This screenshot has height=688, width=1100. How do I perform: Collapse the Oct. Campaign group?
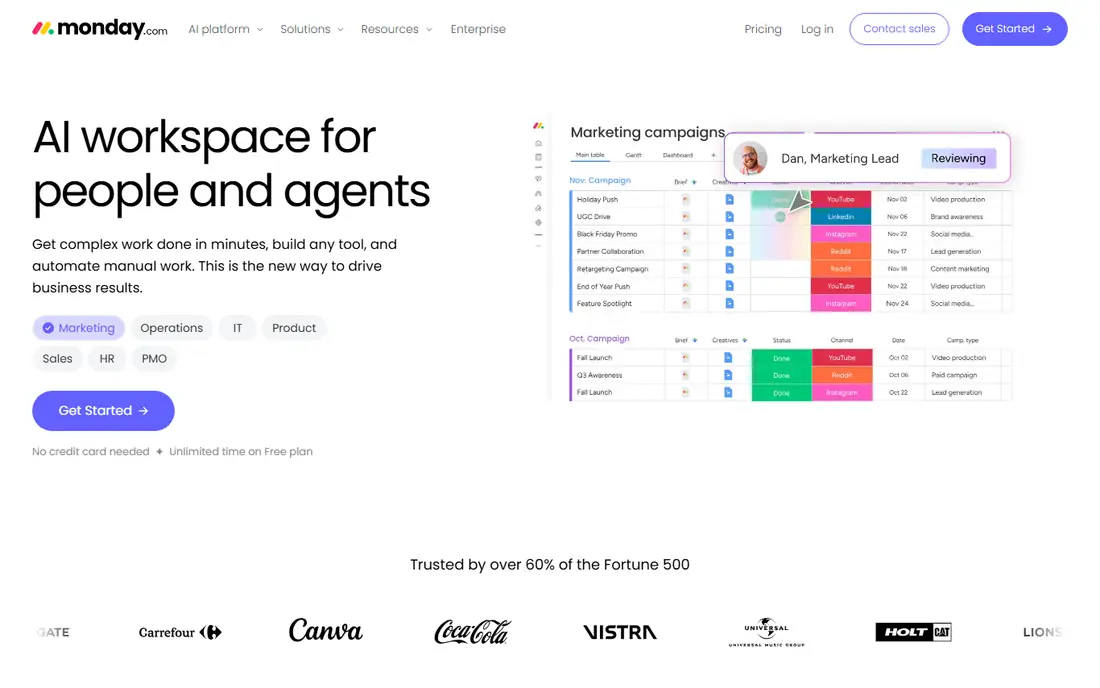599,338
